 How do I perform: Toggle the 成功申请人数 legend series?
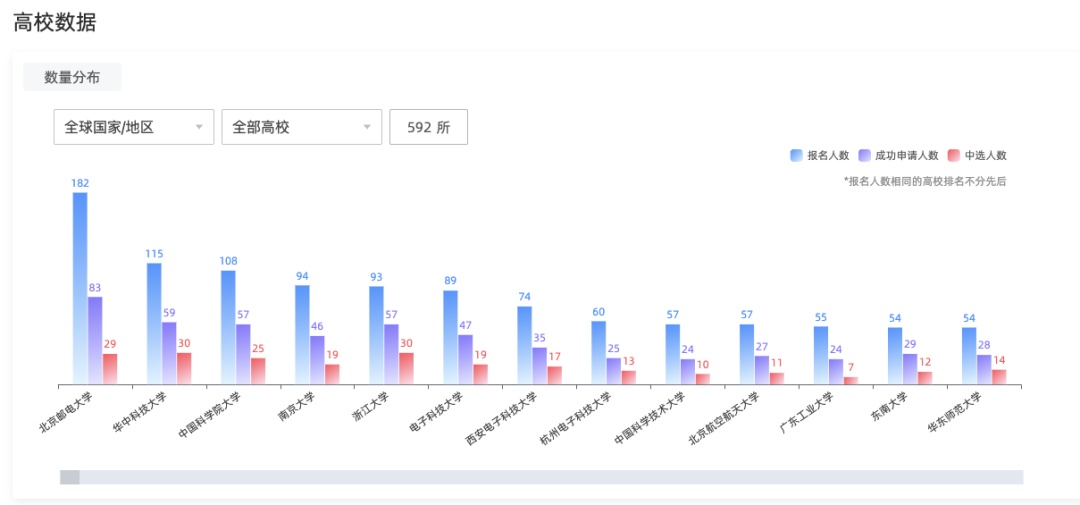pos(899,156)
